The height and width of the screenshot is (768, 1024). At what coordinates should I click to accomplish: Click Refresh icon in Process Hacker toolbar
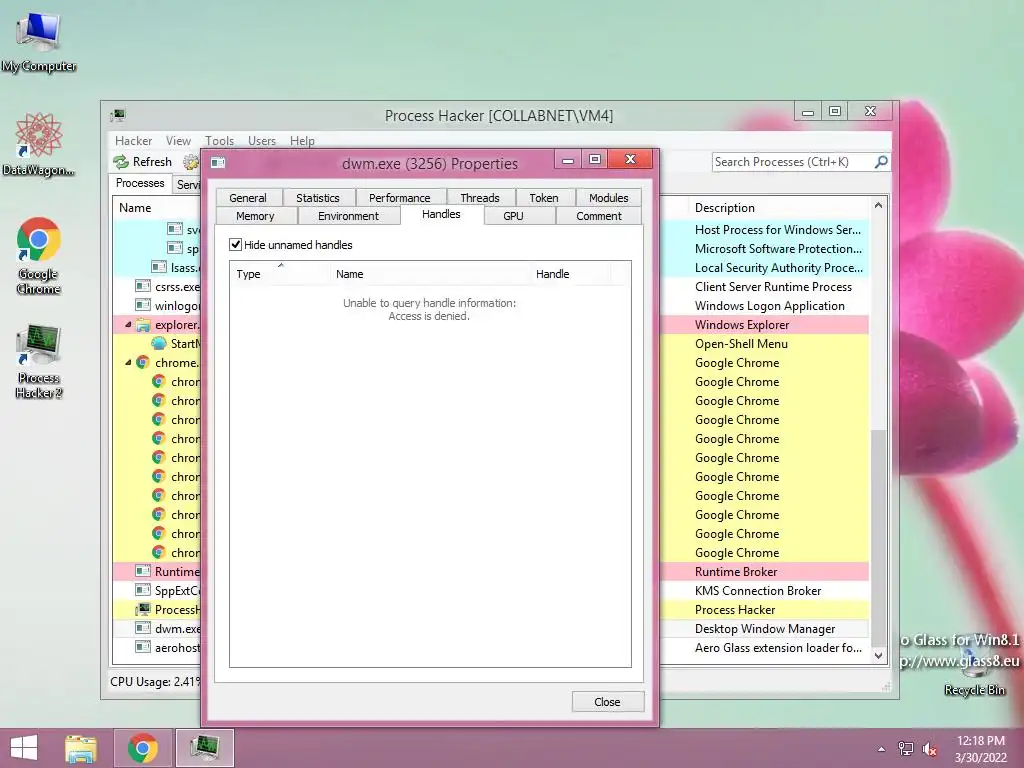121,162
